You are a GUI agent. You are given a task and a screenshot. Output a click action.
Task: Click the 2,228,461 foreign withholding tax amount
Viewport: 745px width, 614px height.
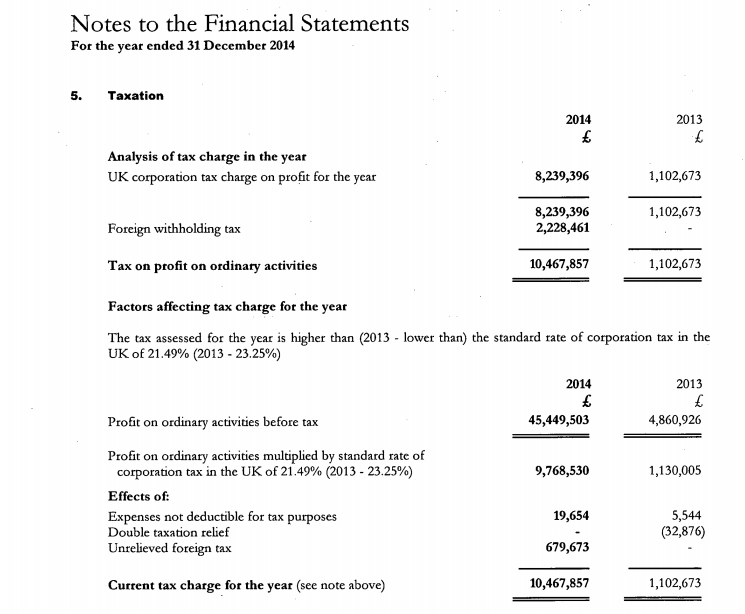pyautogui.click(x=562, y=228)
